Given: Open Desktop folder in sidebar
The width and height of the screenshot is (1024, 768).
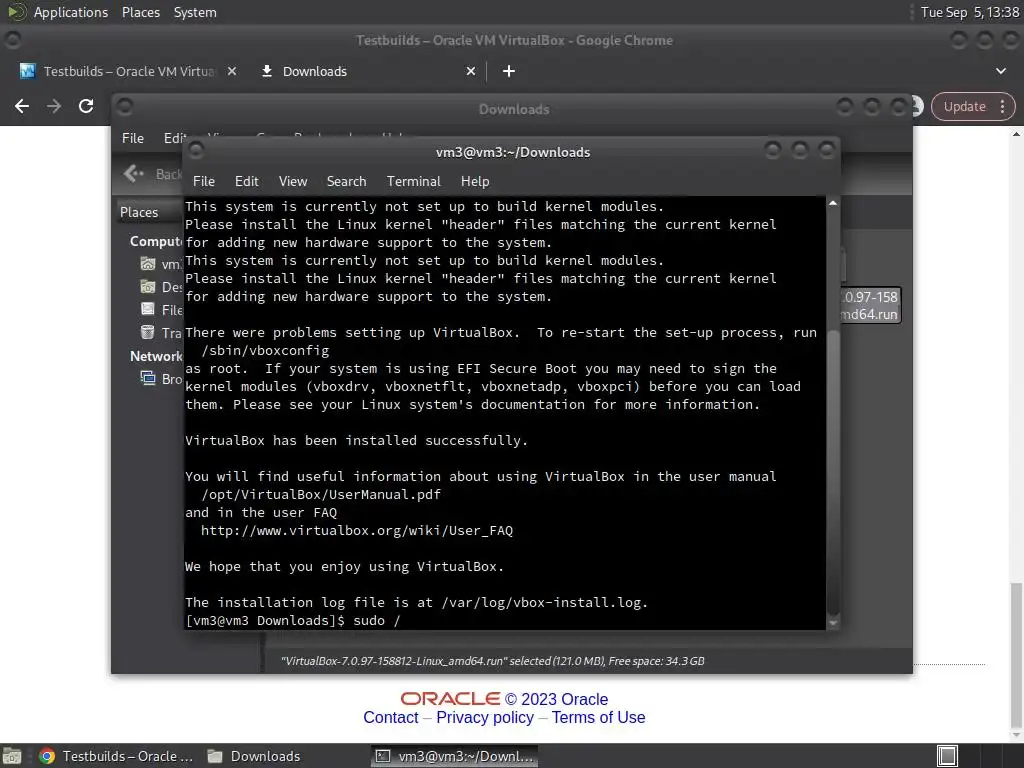Looking at the screenshot, I should coord(161,287).
